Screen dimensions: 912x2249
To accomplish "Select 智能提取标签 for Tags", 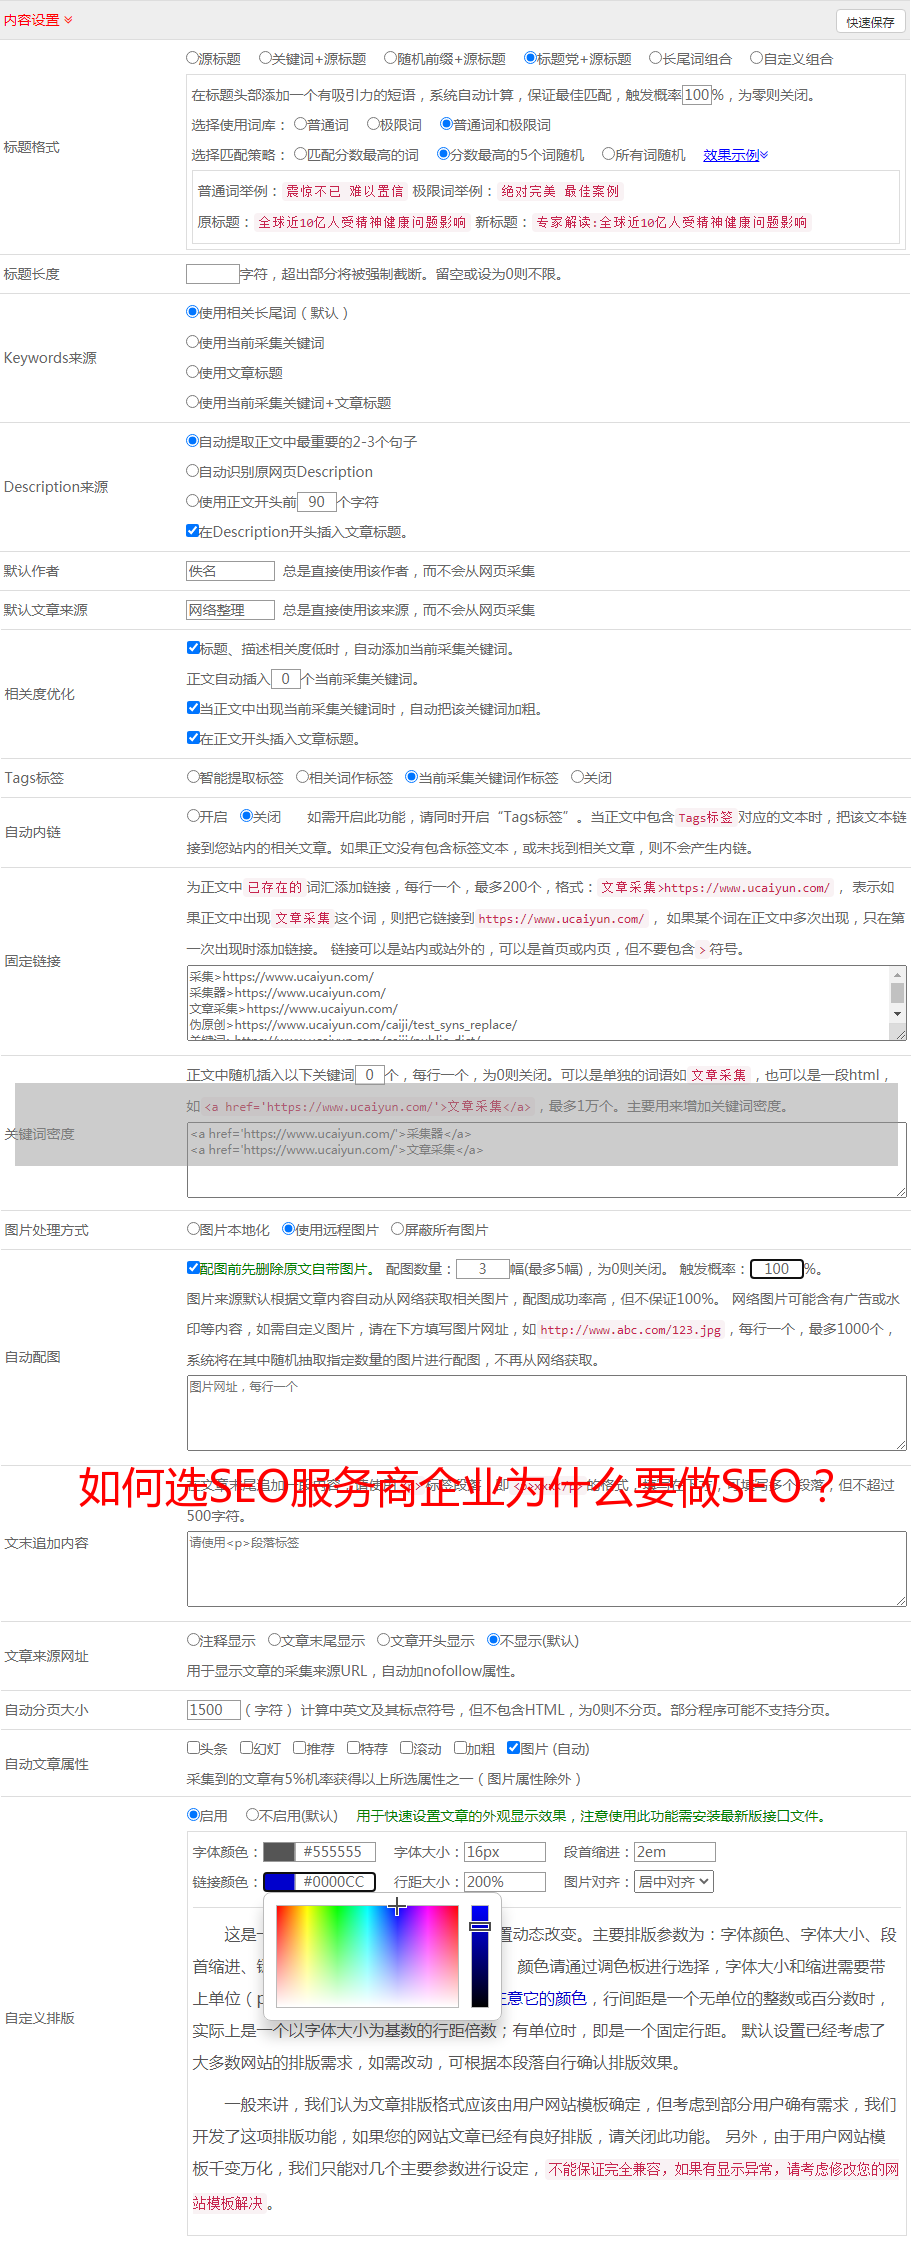I will pyautogui.click(x=194, y=777).
